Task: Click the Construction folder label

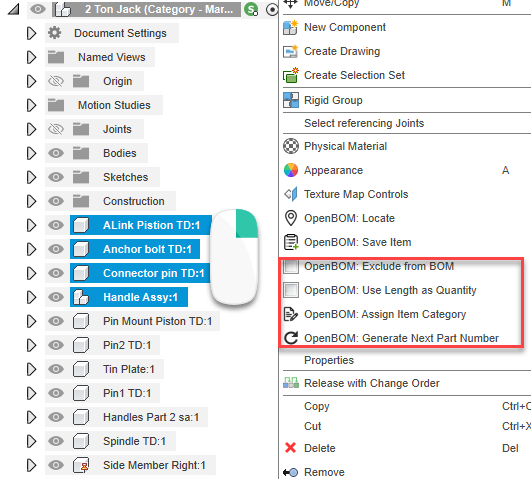Action: coord(134,201)
